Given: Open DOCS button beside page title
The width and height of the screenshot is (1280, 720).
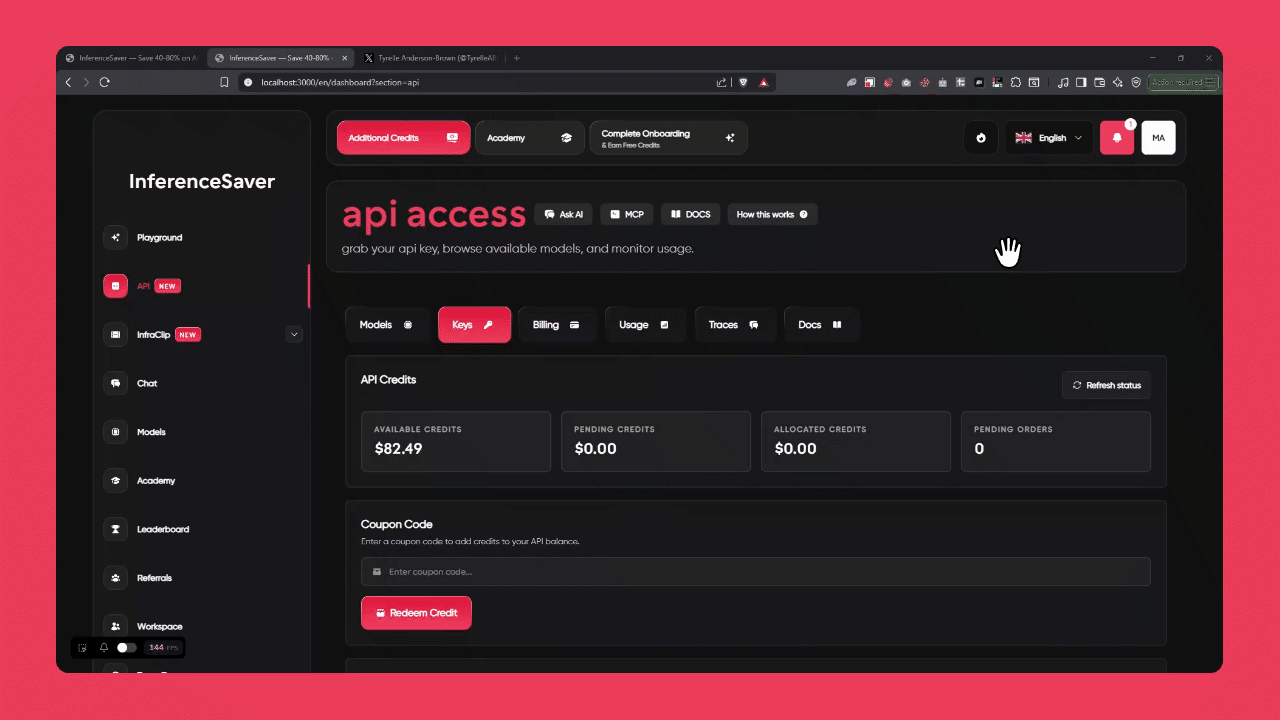Looking at the screenshot, I should click(x=691, y=214).
